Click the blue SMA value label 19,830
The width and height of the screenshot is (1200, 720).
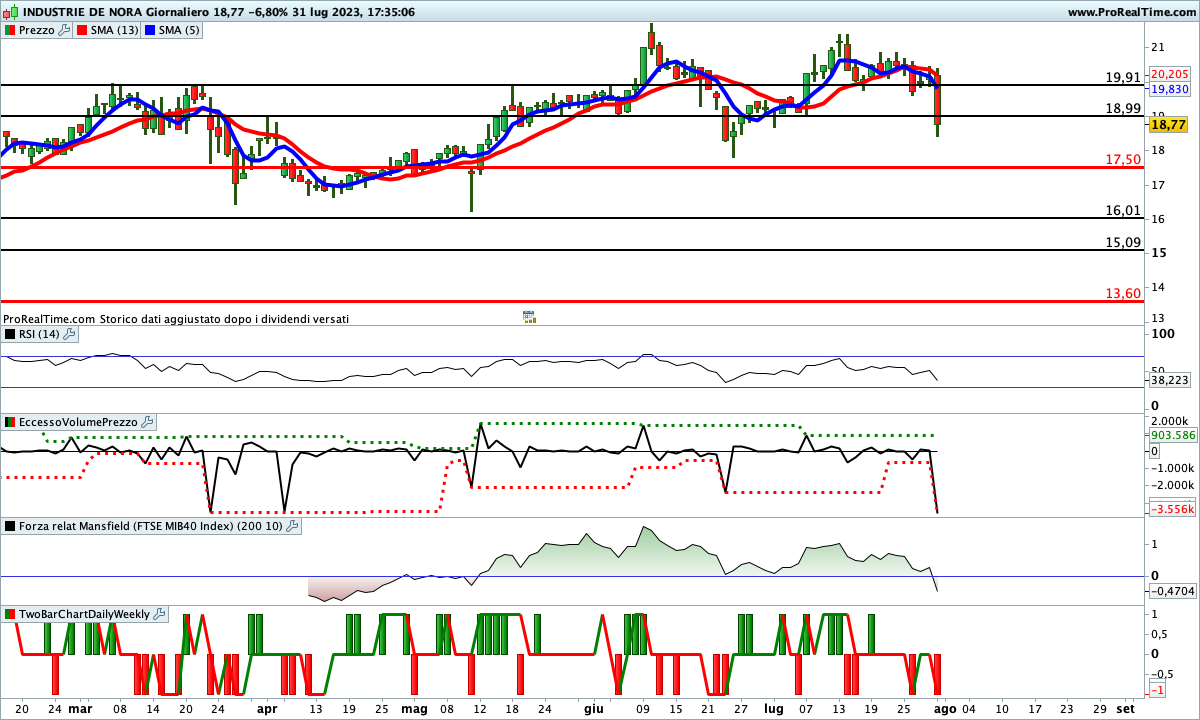1169,88
